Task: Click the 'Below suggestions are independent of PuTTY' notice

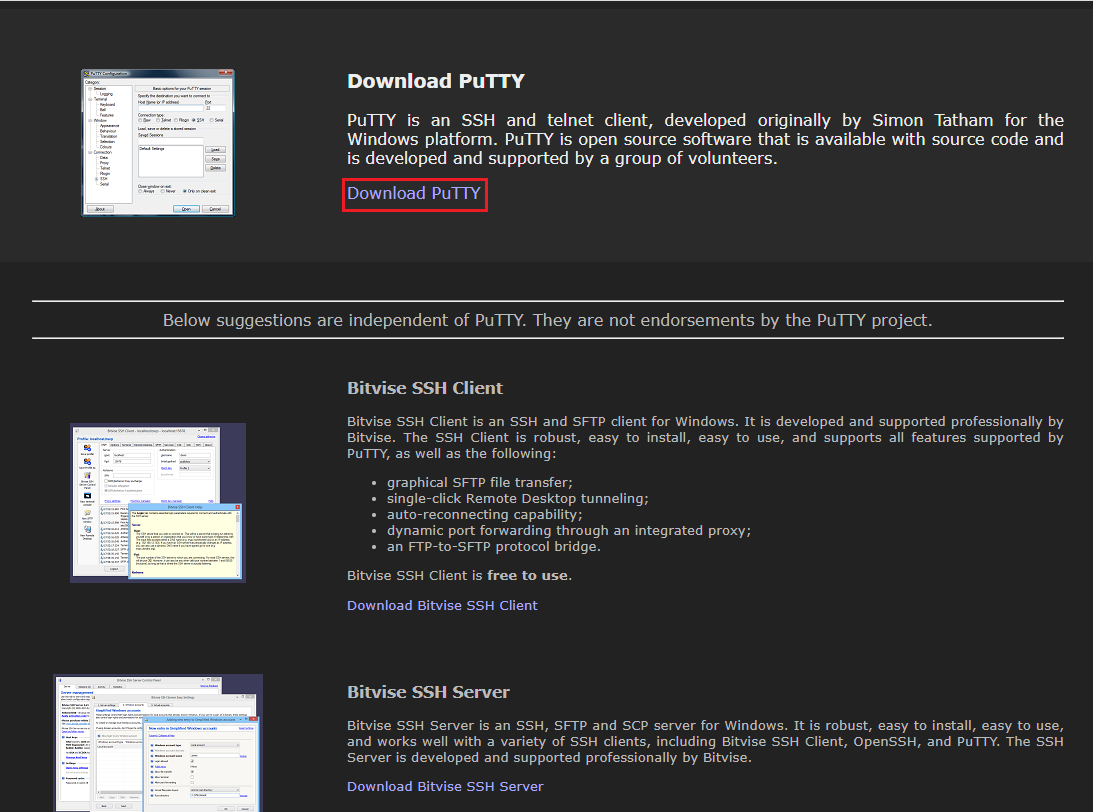Action: 547,321
